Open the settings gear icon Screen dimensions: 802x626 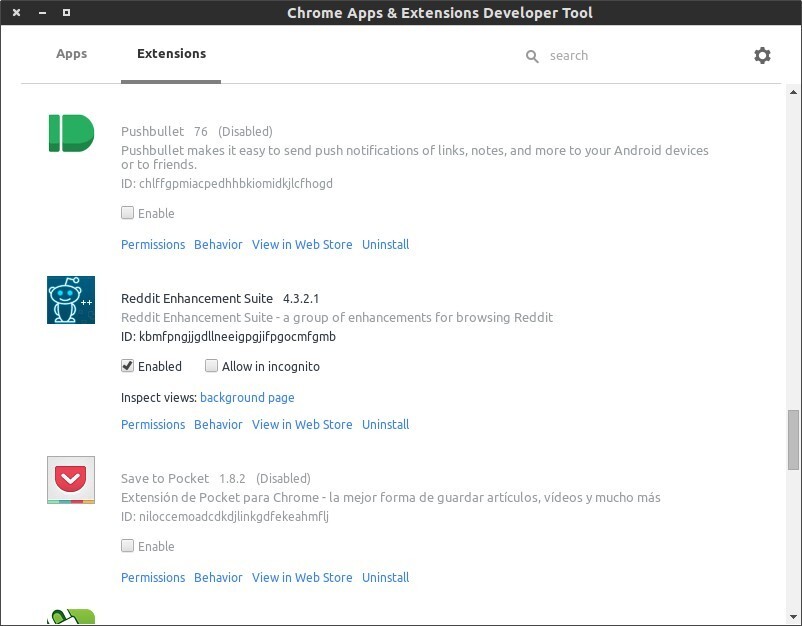click(763, 56)
